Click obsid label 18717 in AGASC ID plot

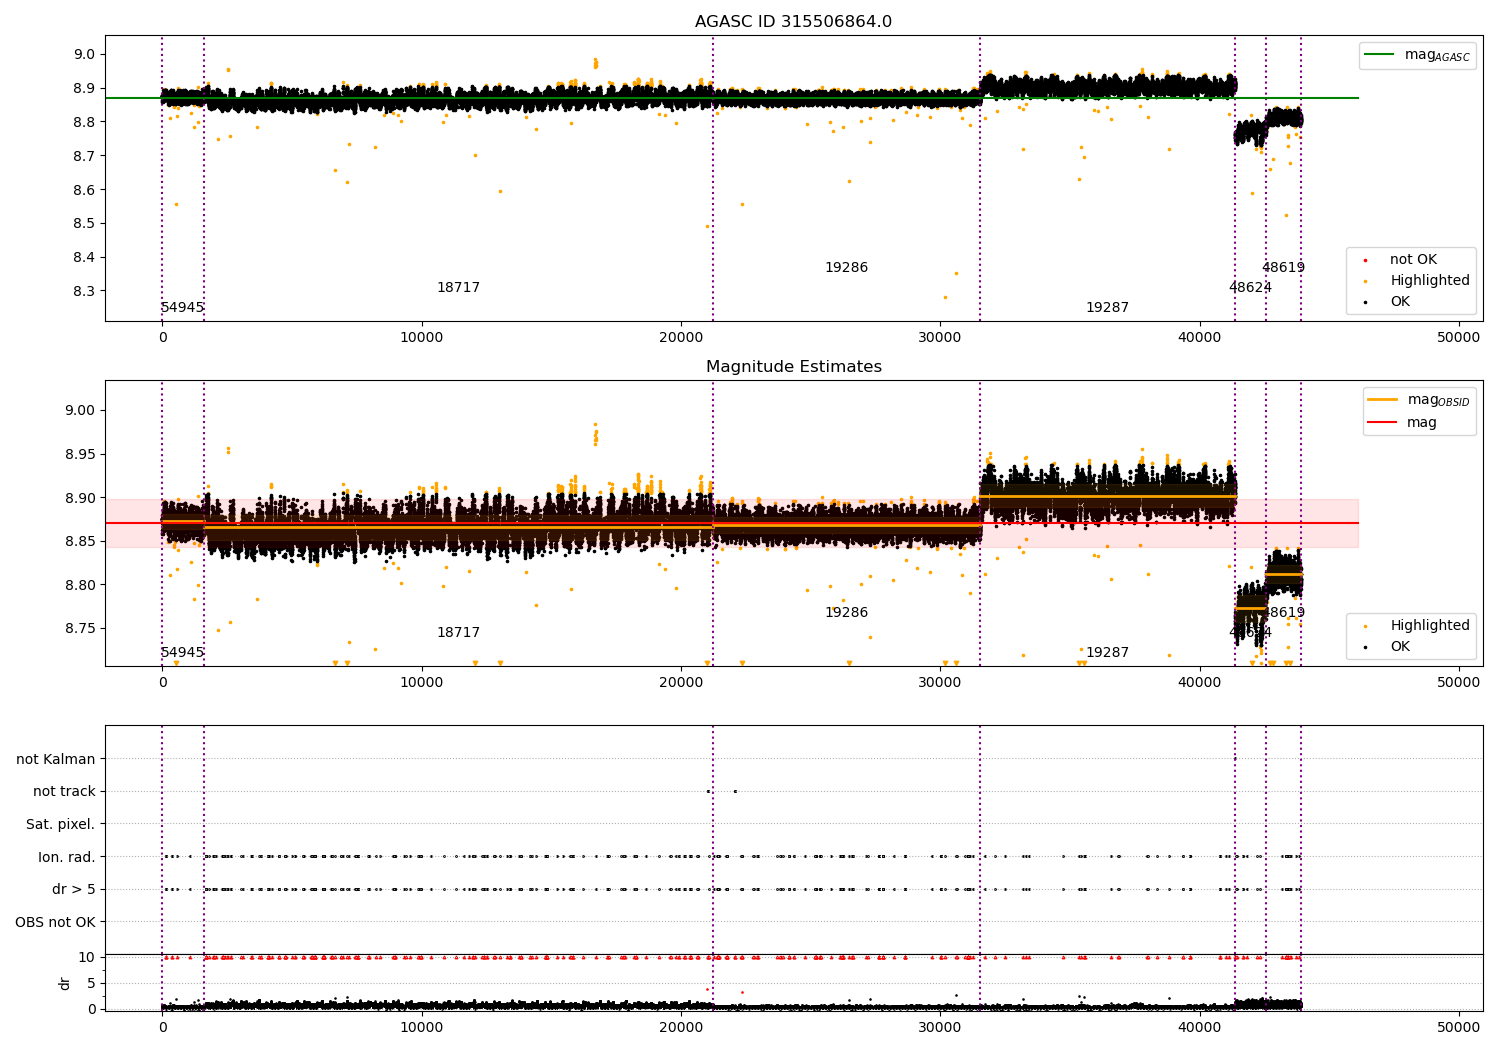click(x=458, y=288)
